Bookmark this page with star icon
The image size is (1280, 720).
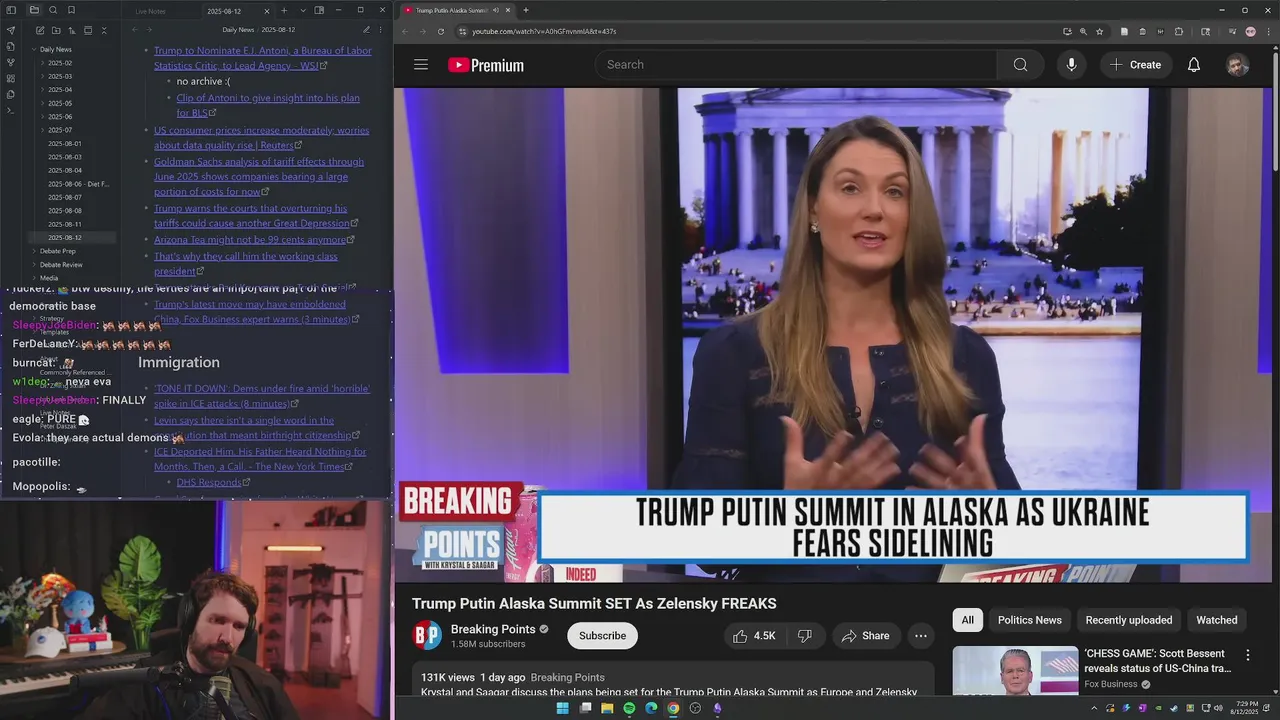pos(1099,31)
